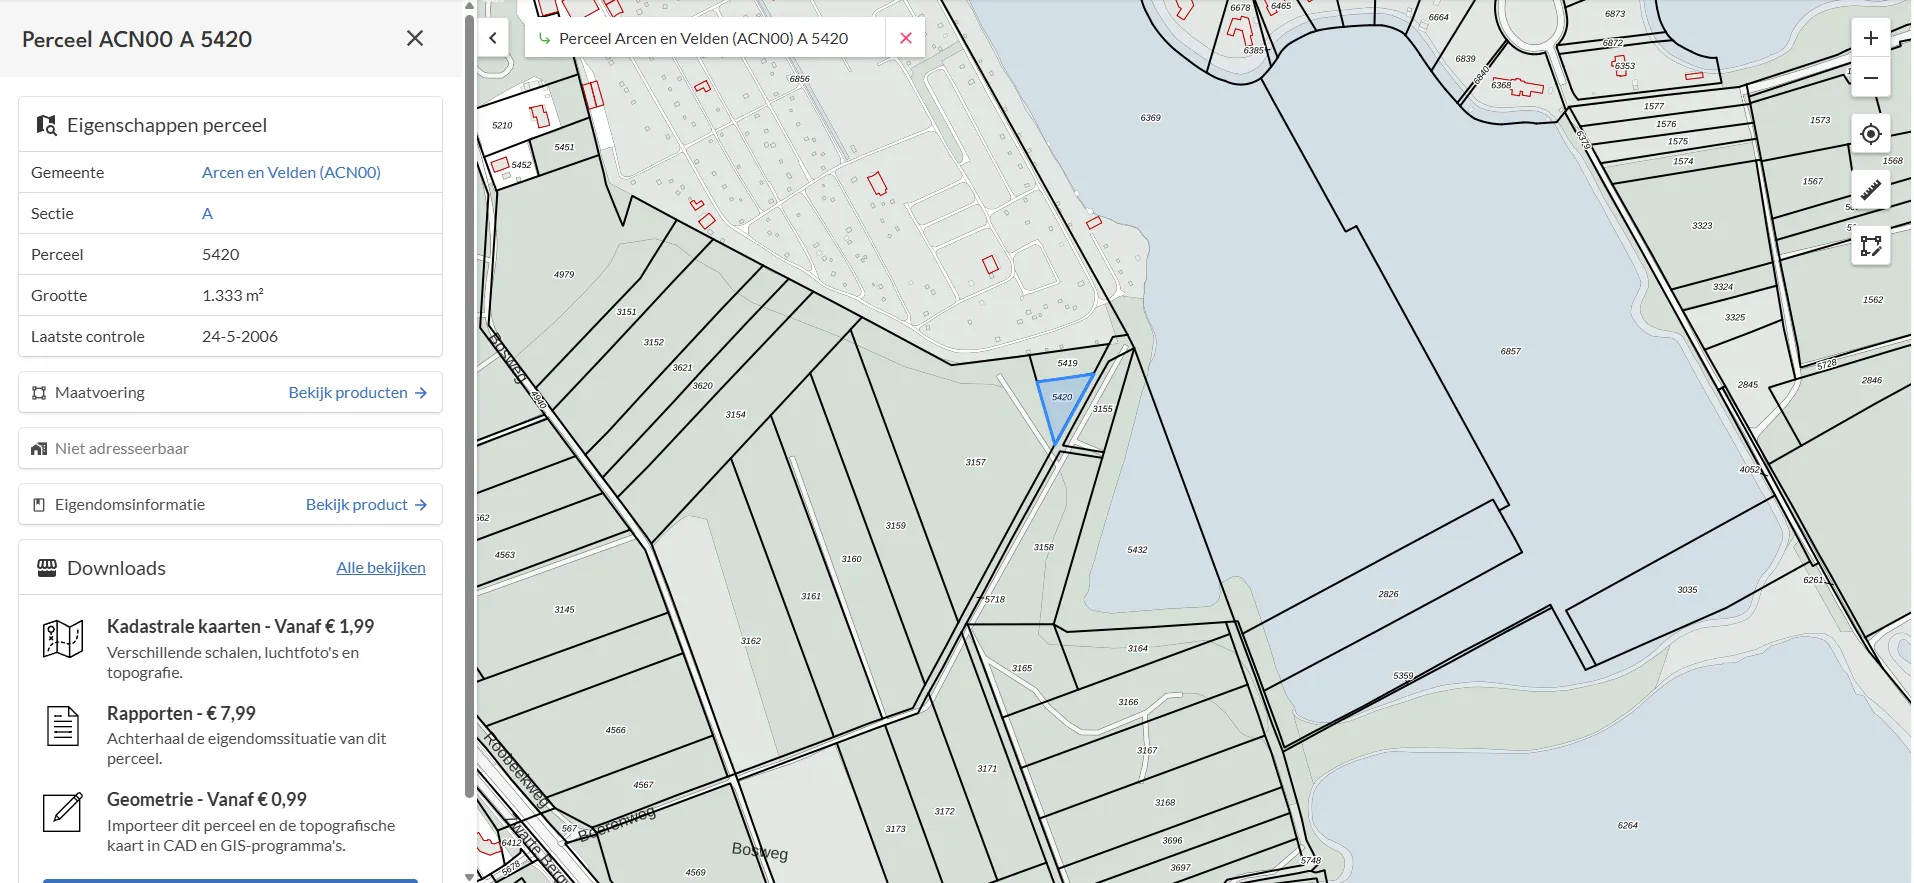Image resolution: width=1914 pixels, height=883 pixels.
Task: Select parcel 3159 on map
Action: click(x=895, y=525)
